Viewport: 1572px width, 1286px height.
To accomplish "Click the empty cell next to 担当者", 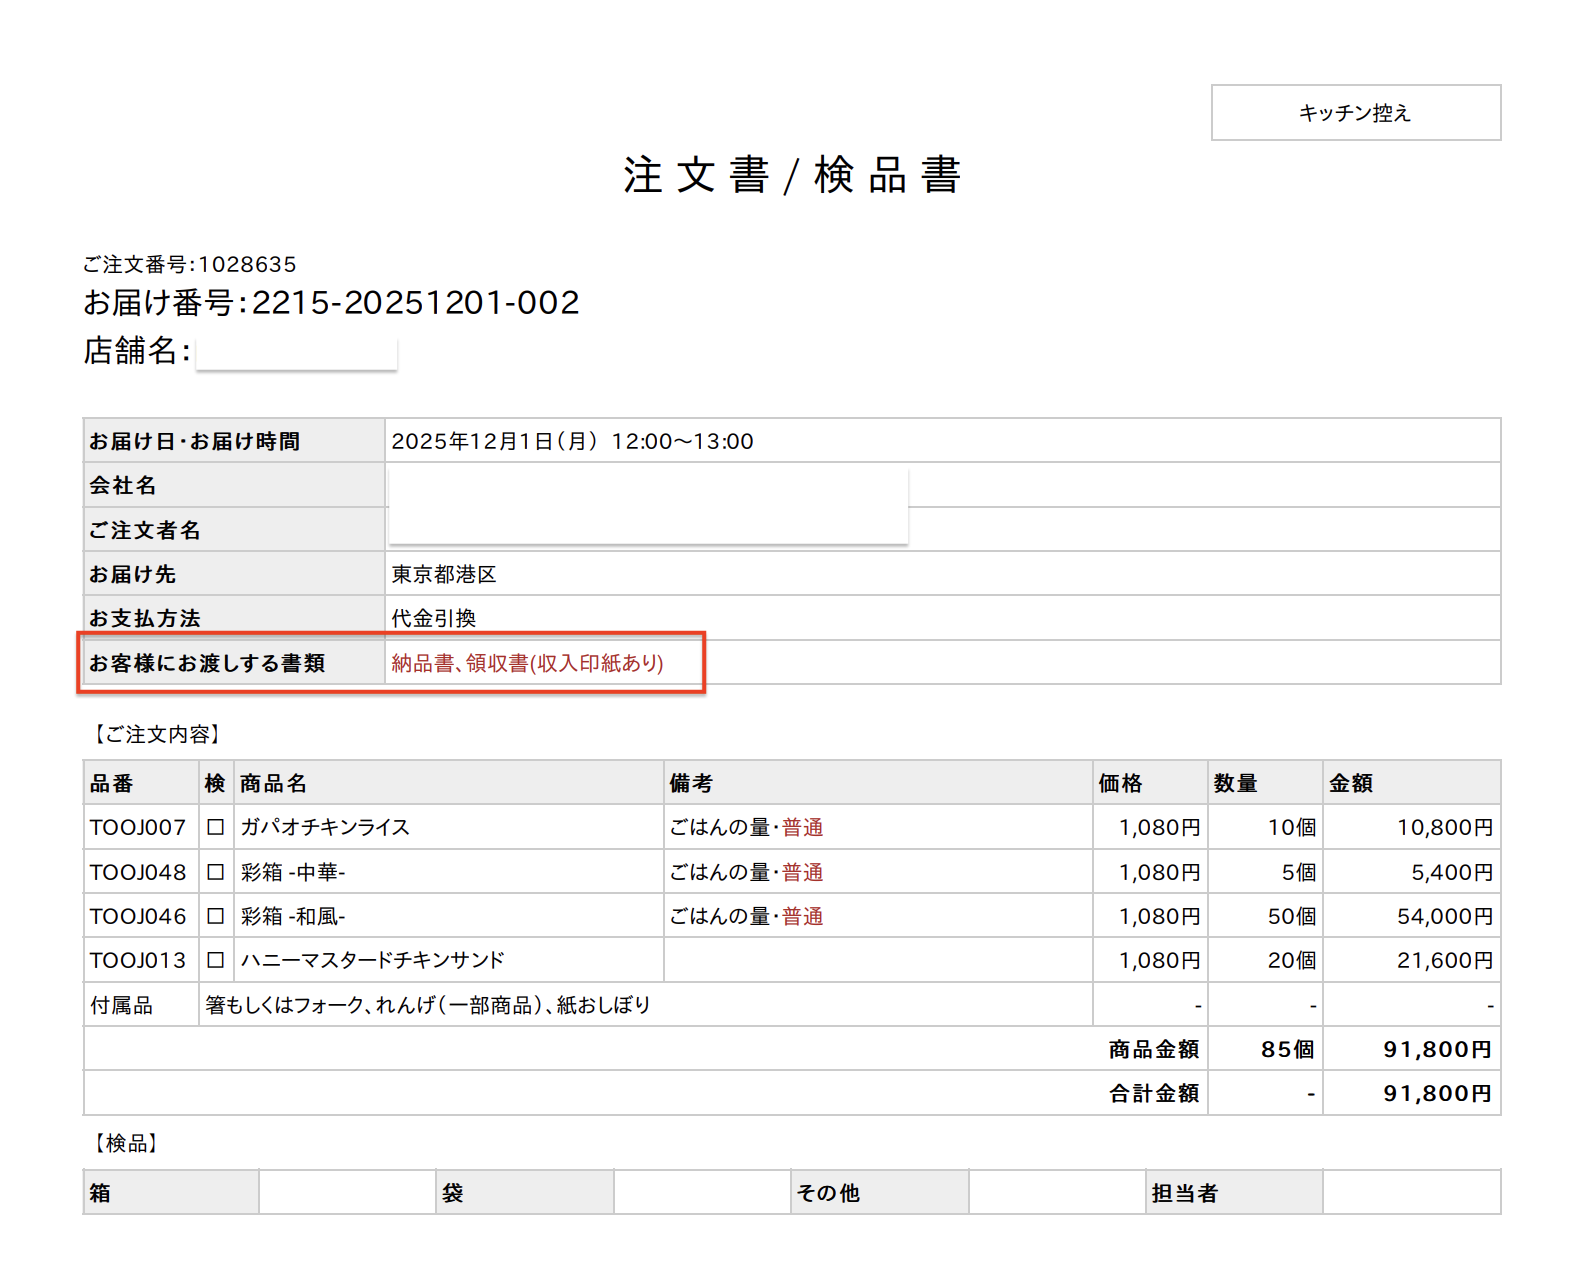I will coord(1411,1192).
